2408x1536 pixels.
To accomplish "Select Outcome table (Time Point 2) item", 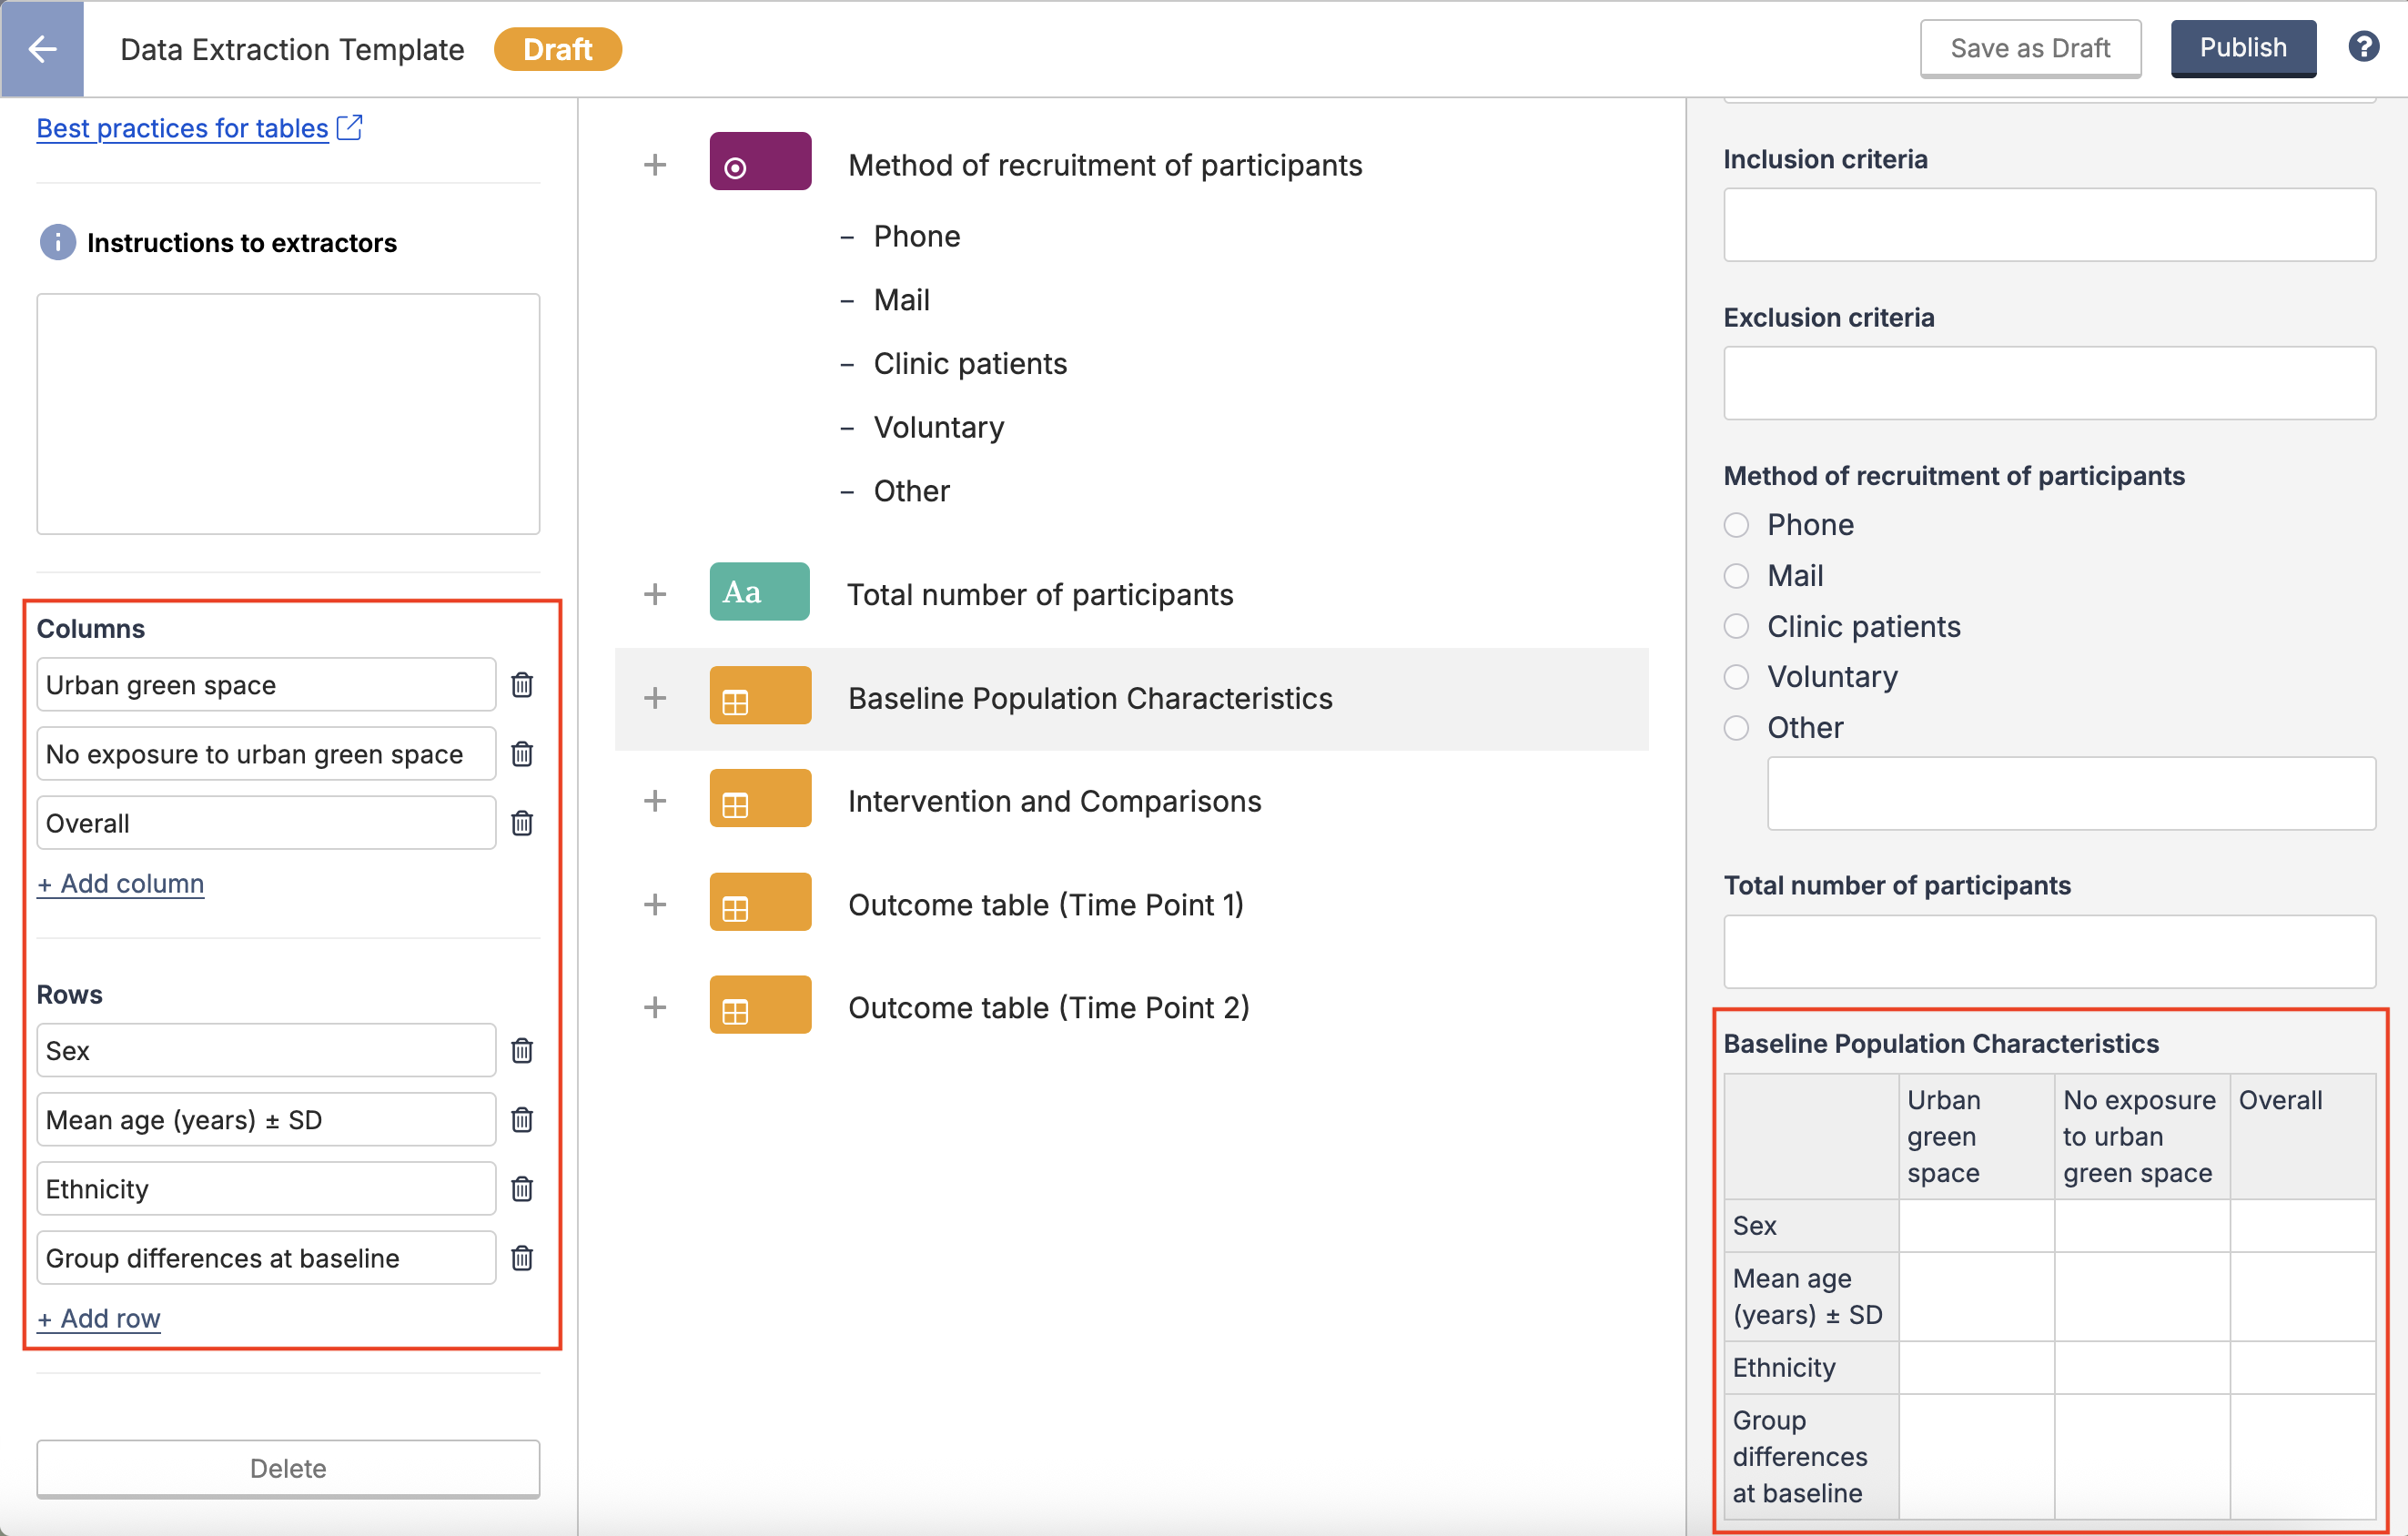I will (x=1048, y=1007).
